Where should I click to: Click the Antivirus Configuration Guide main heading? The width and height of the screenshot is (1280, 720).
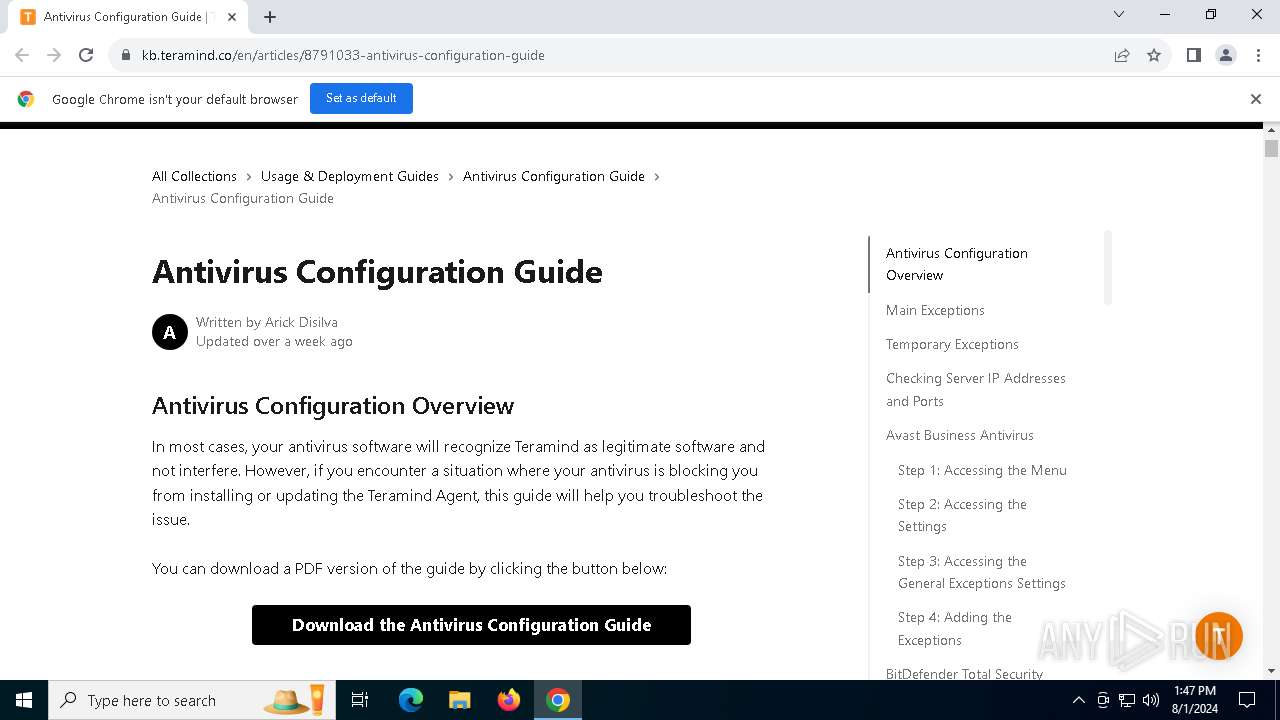[x=377, y=272]
